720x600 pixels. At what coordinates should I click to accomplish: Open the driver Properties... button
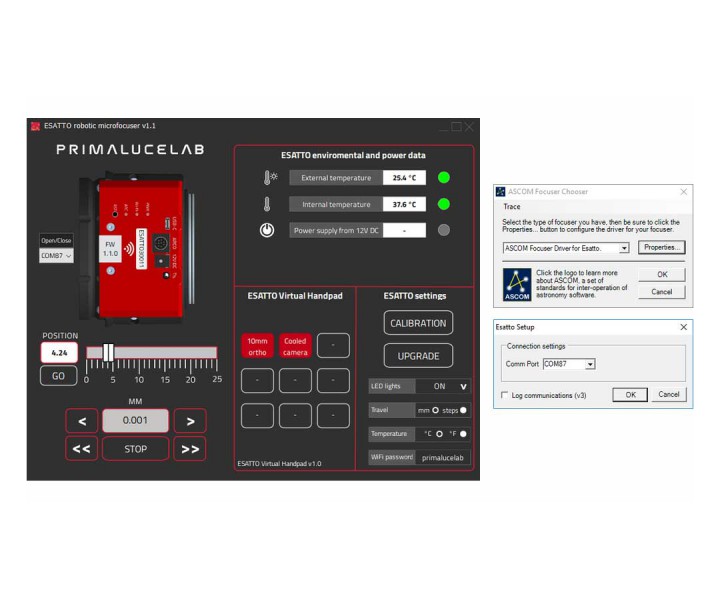tap(661, 247)
